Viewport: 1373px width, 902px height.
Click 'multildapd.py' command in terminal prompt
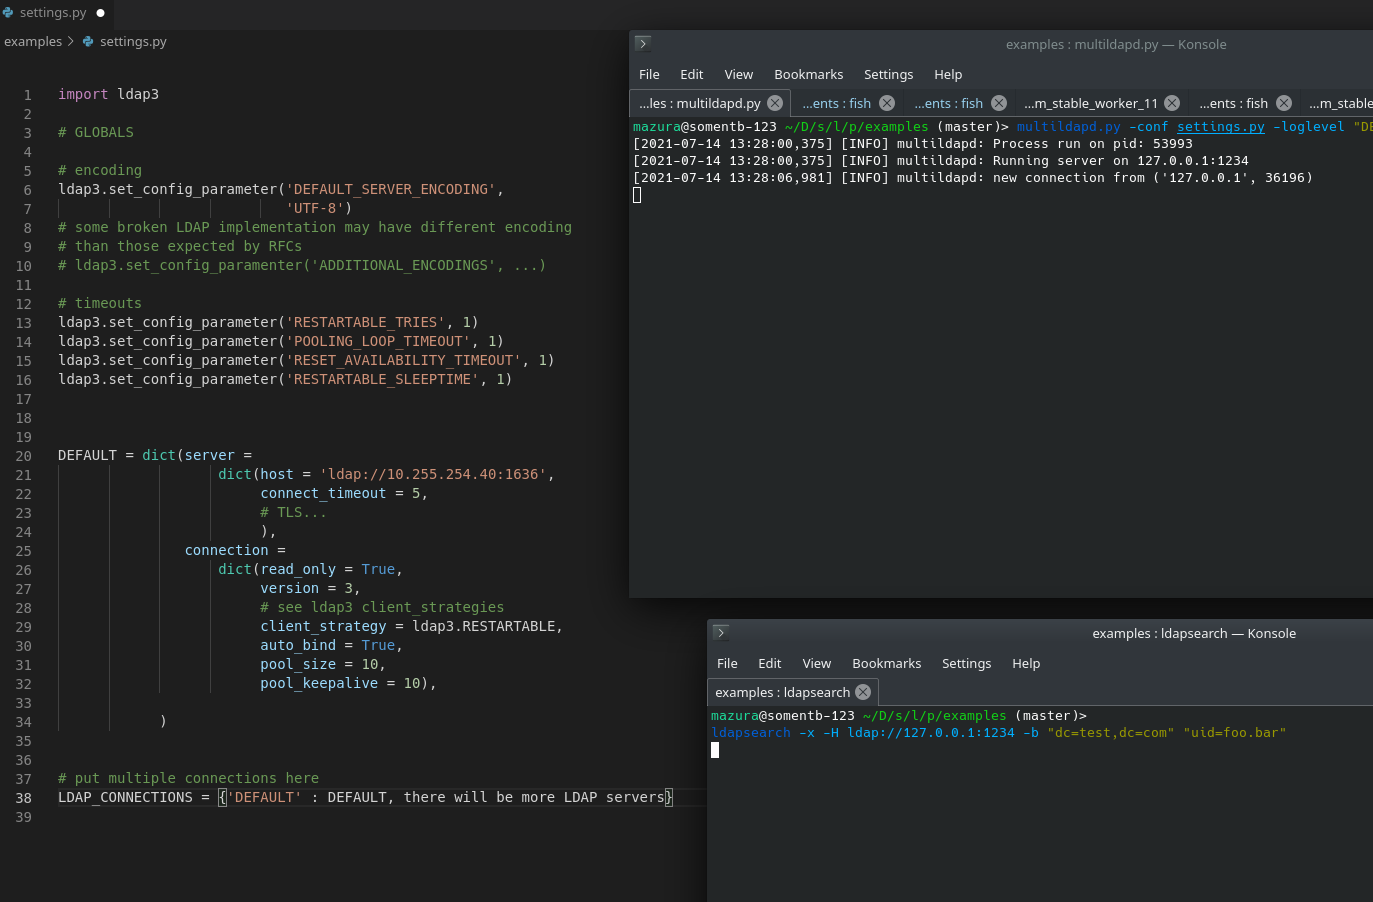1069,127
